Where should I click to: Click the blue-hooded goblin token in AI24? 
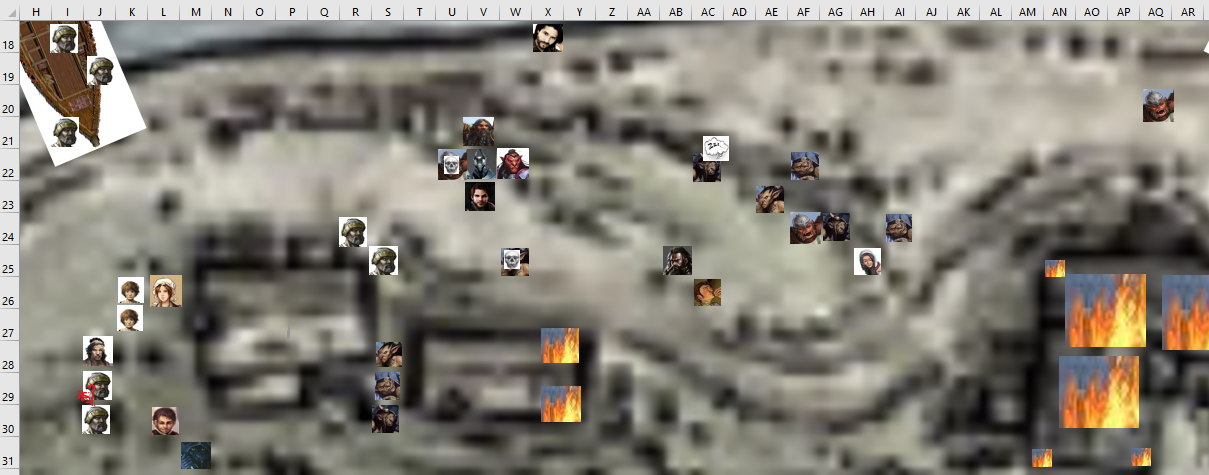click(898, 228)
